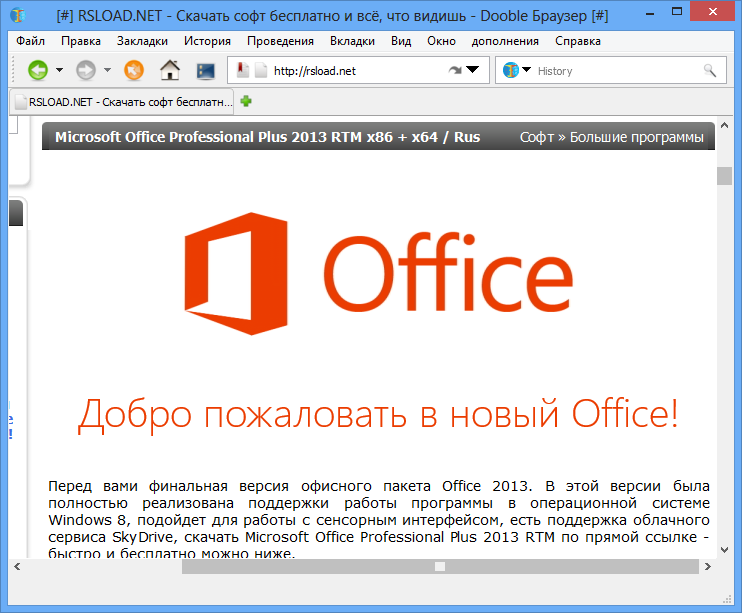Open the Большие программы category link

[x=636, y=137]
